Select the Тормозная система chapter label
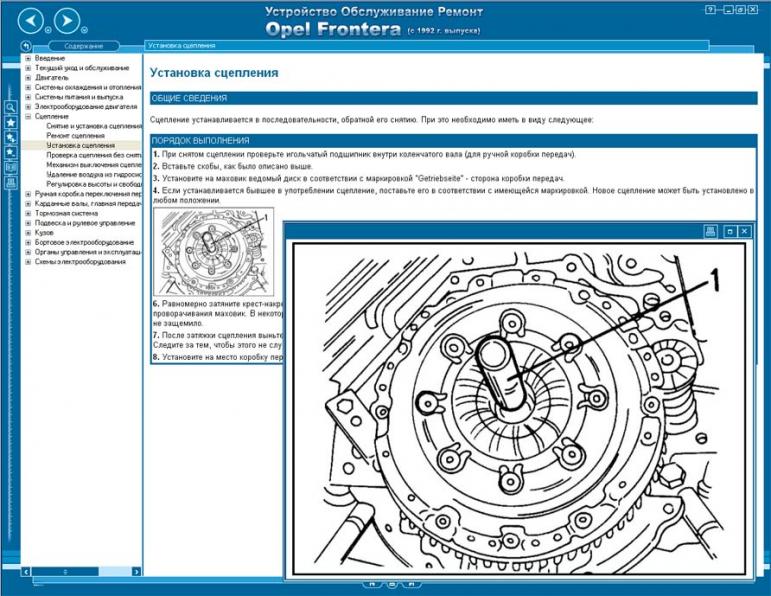The height and width of the screenshot is (596, 771). [66, 213]
